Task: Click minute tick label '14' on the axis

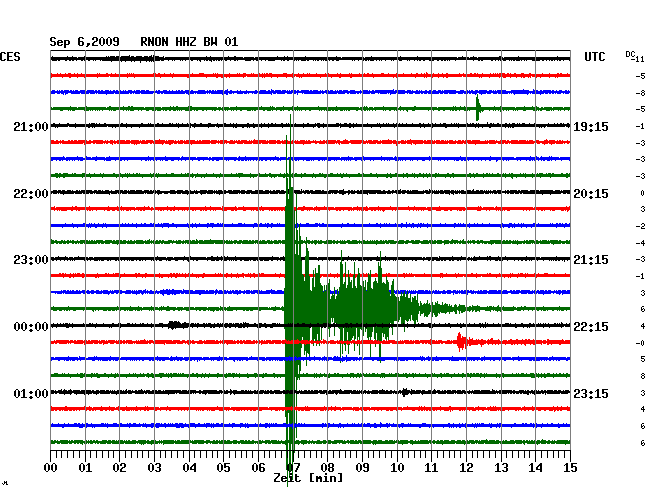Action: pos(535,468)
